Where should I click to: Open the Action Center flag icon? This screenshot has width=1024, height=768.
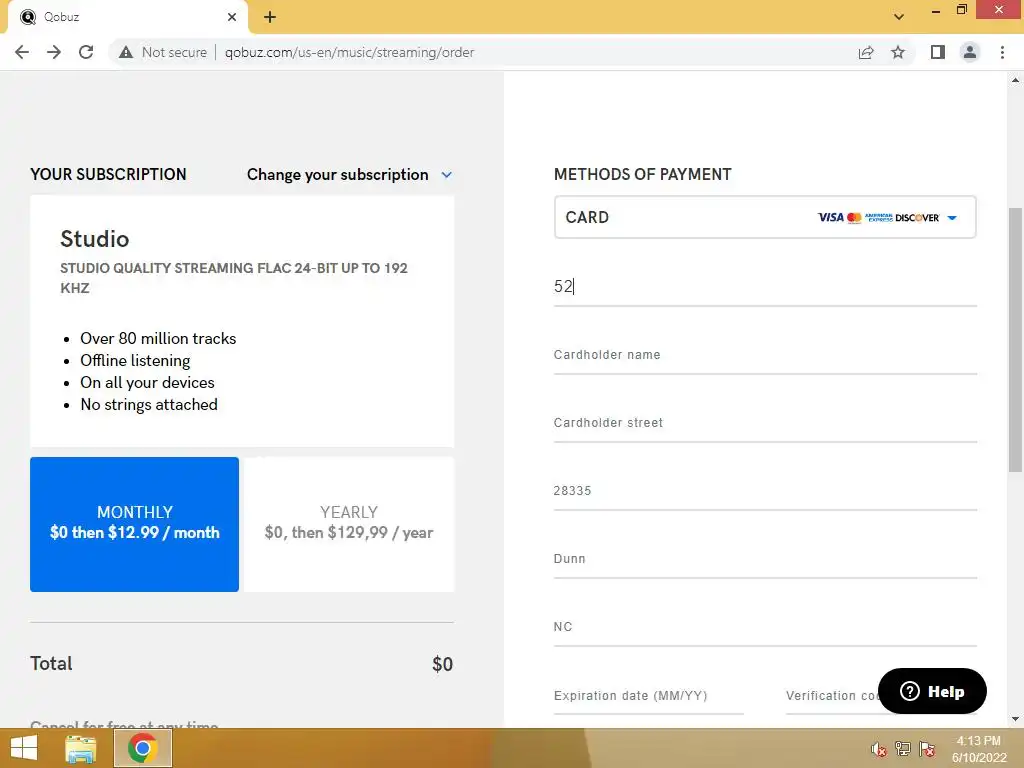(x=927, y=749)
